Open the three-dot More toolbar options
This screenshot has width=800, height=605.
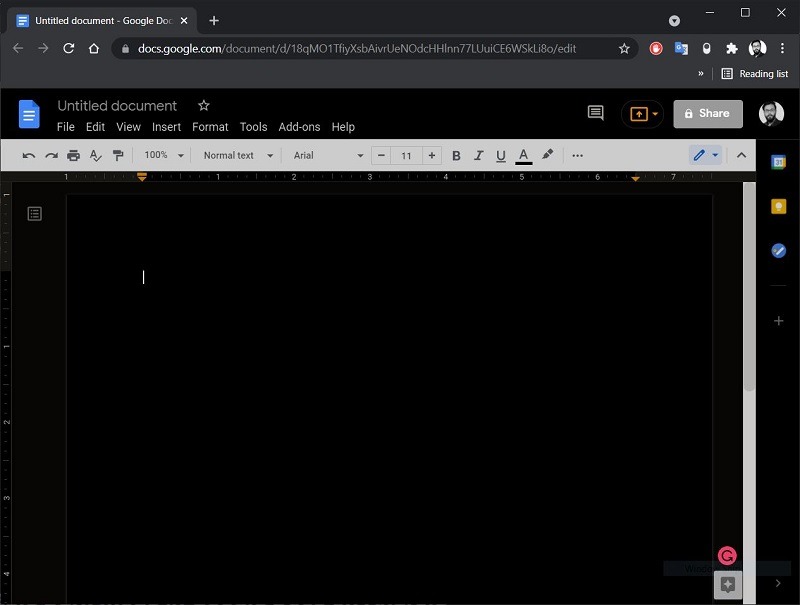point(578,156)
